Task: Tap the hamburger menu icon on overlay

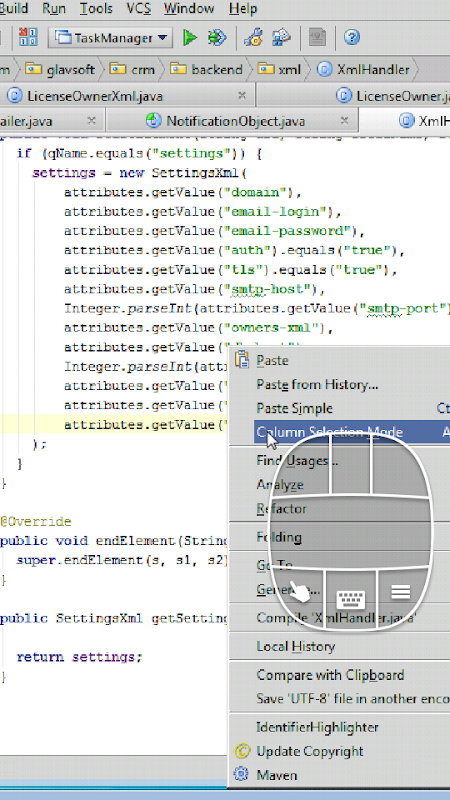Action: click(x=401, y=592)
